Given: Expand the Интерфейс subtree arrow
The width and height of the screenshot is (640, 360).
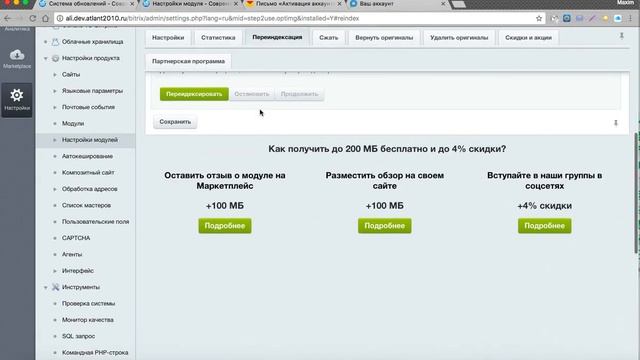Looking at the screenshot, I should (55, 271).
